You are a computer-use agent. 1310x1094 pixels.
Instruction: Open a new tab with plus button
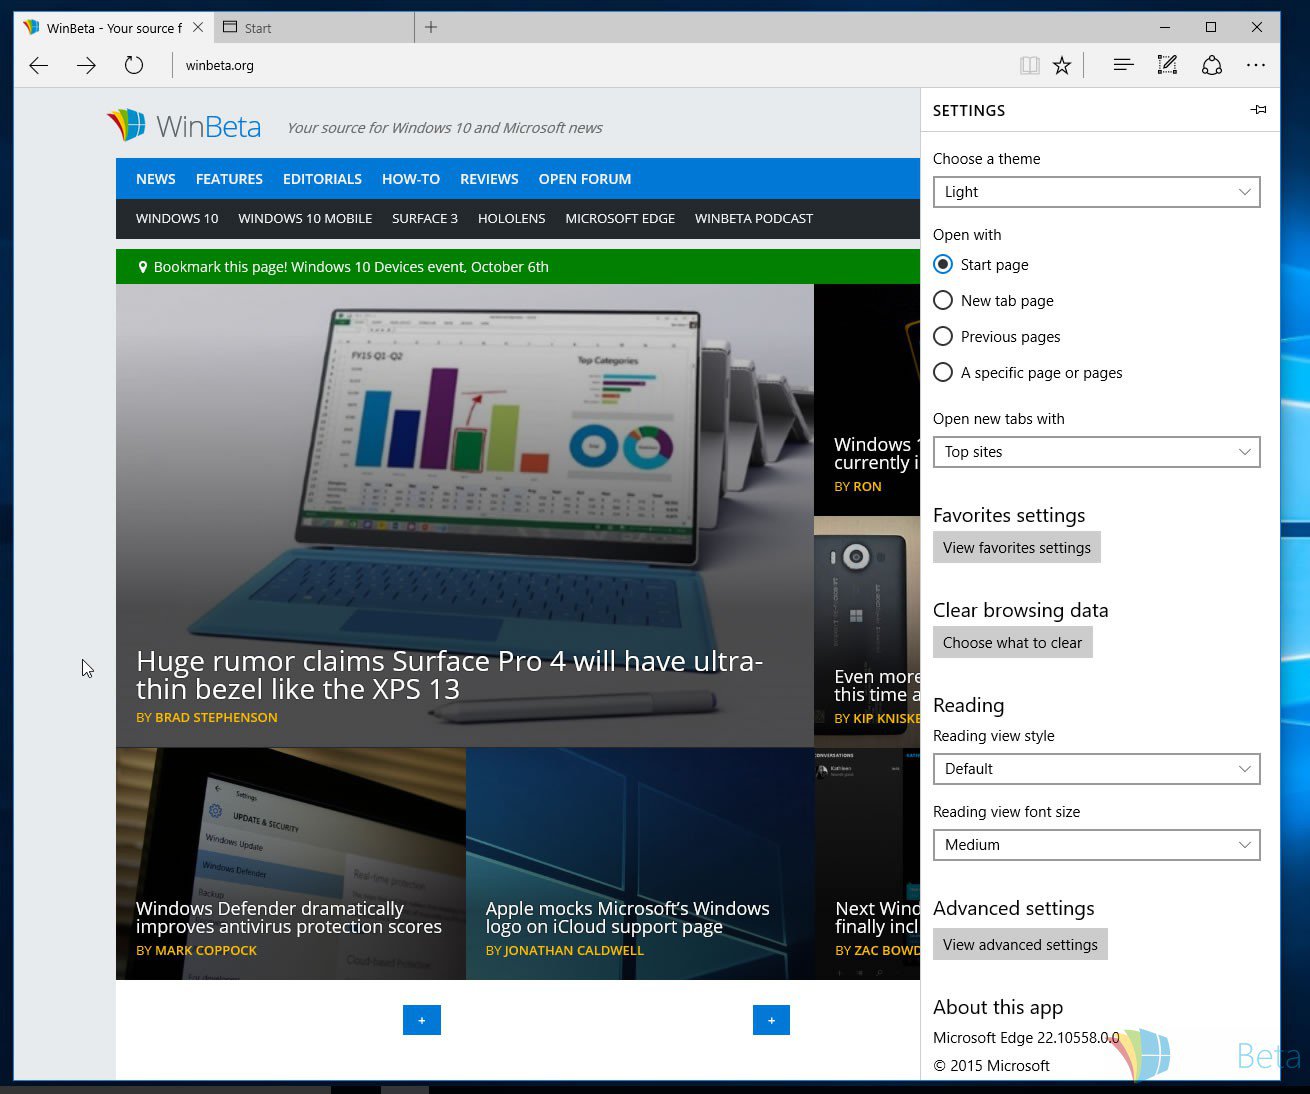click(431, 27)
